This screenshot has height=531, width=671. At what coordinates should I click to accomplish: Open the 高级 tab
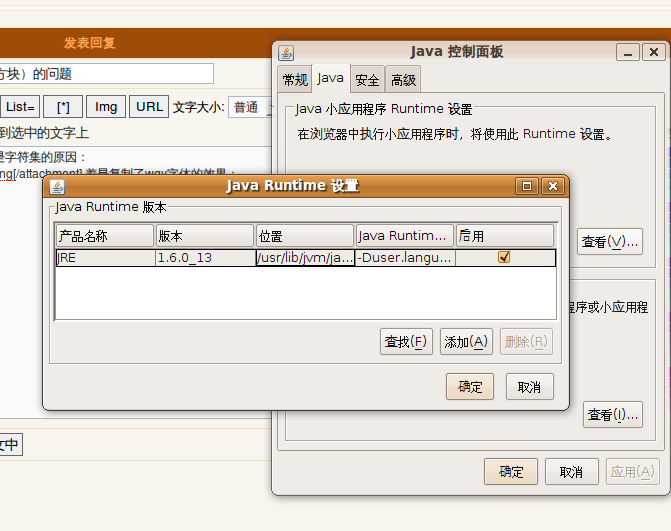pos(403,80)
